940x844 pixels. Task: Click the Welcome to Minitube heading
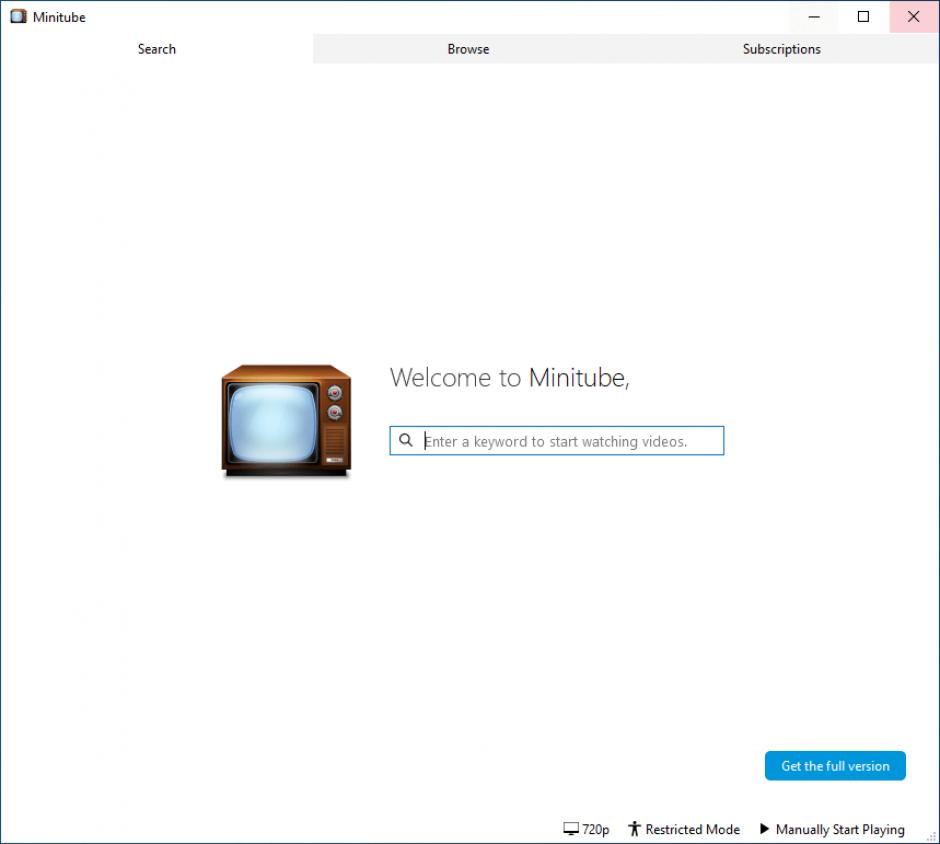click(510, 378)
